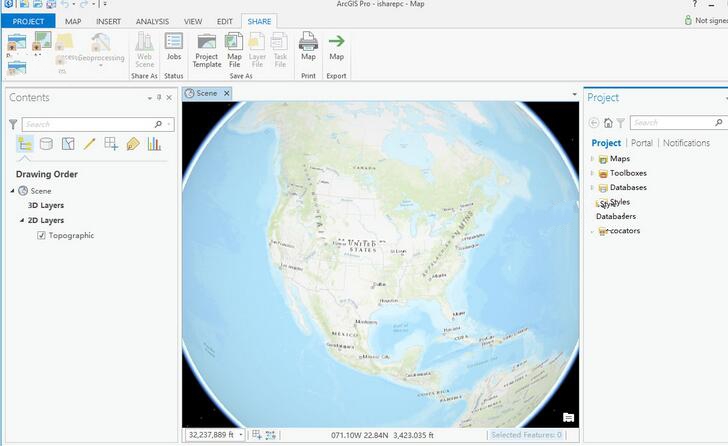The image size is (728, 446).
Task: Select List By Labeling tag icon
Action: [x=132, y=144]
